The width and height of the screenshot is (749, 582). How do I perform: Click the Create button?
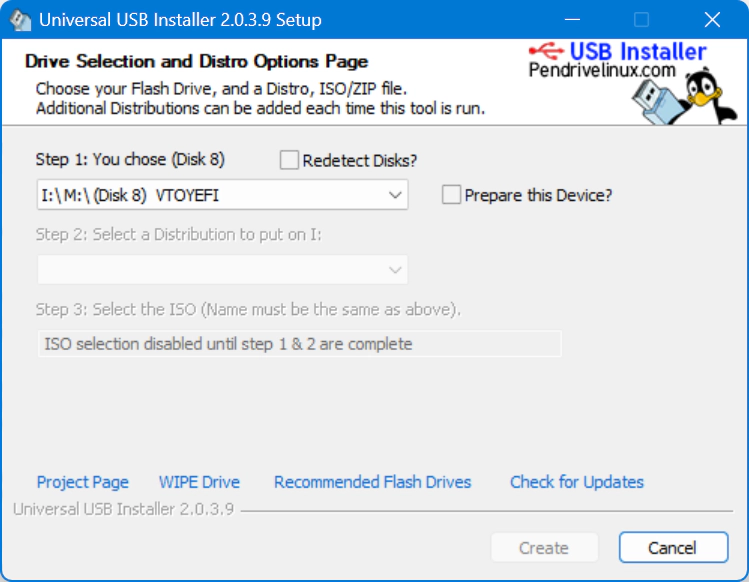[544, 548]
